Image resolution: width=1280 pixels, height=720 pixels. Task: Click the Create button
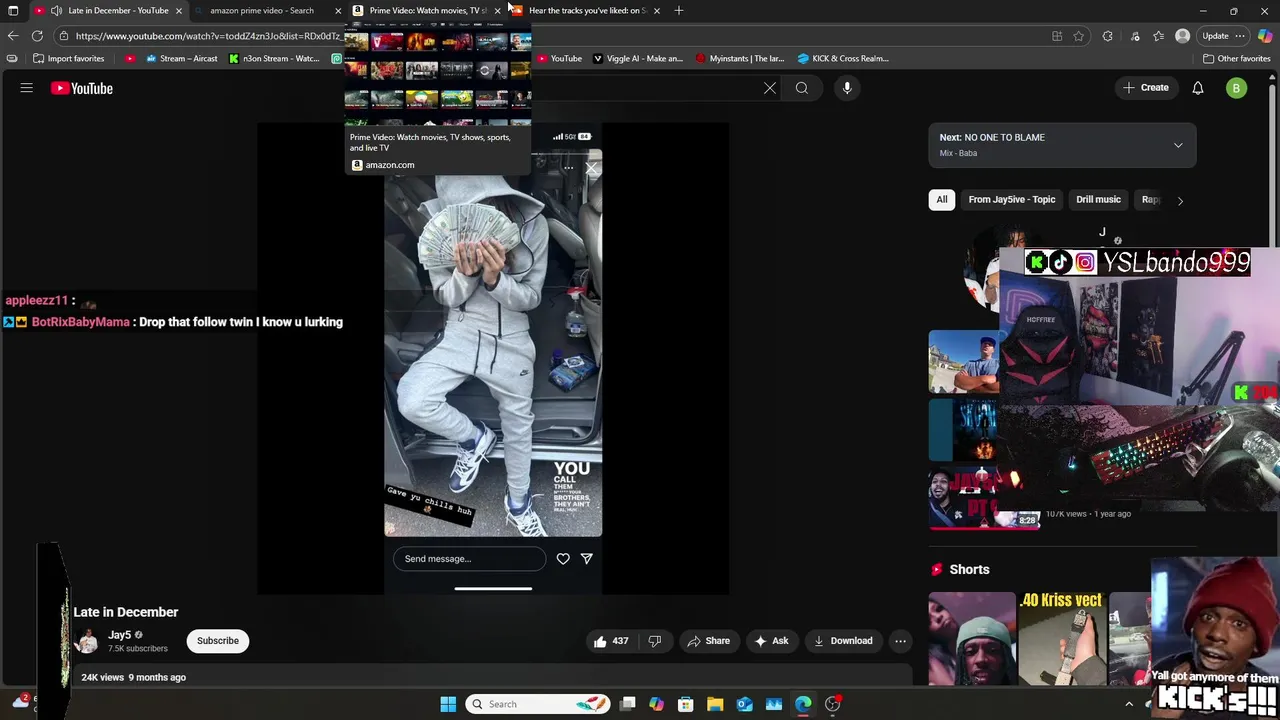click(x=1145, y=88)
